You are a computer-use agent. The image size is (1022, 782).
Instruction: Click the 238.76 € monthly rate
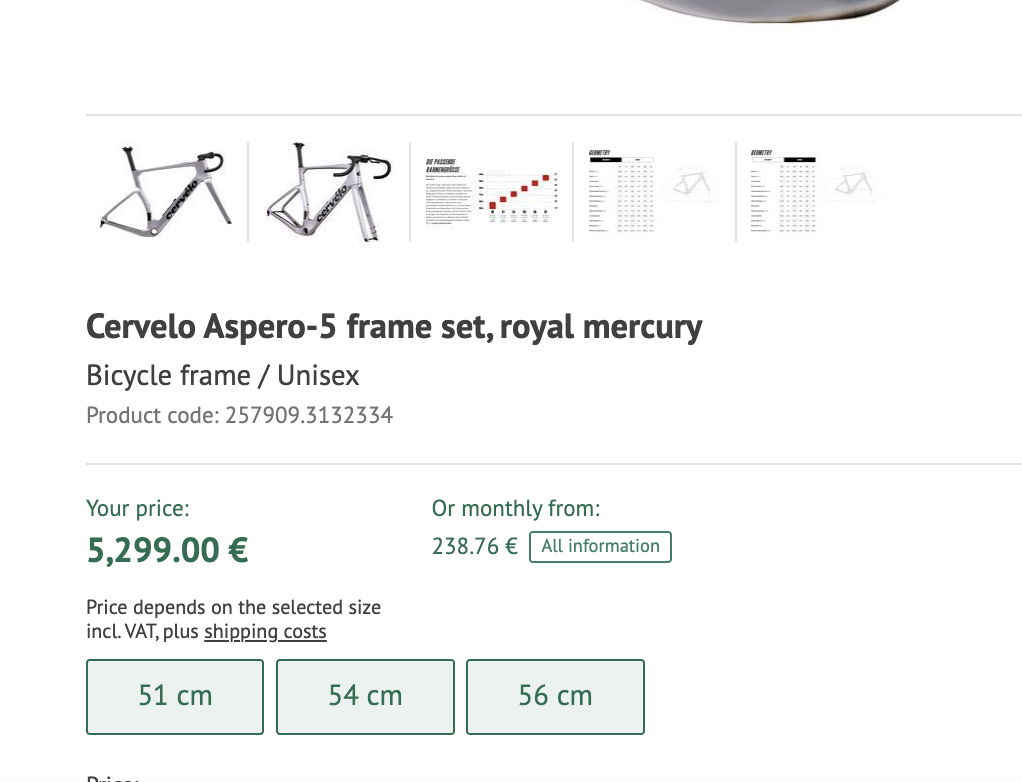474,547
